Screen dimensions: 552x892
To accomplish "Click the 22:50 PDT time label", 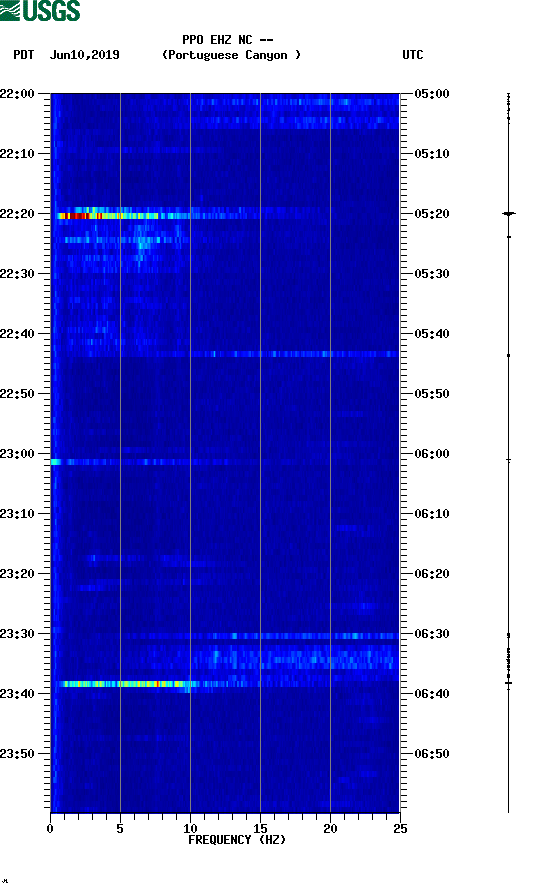I will [17, 394].
